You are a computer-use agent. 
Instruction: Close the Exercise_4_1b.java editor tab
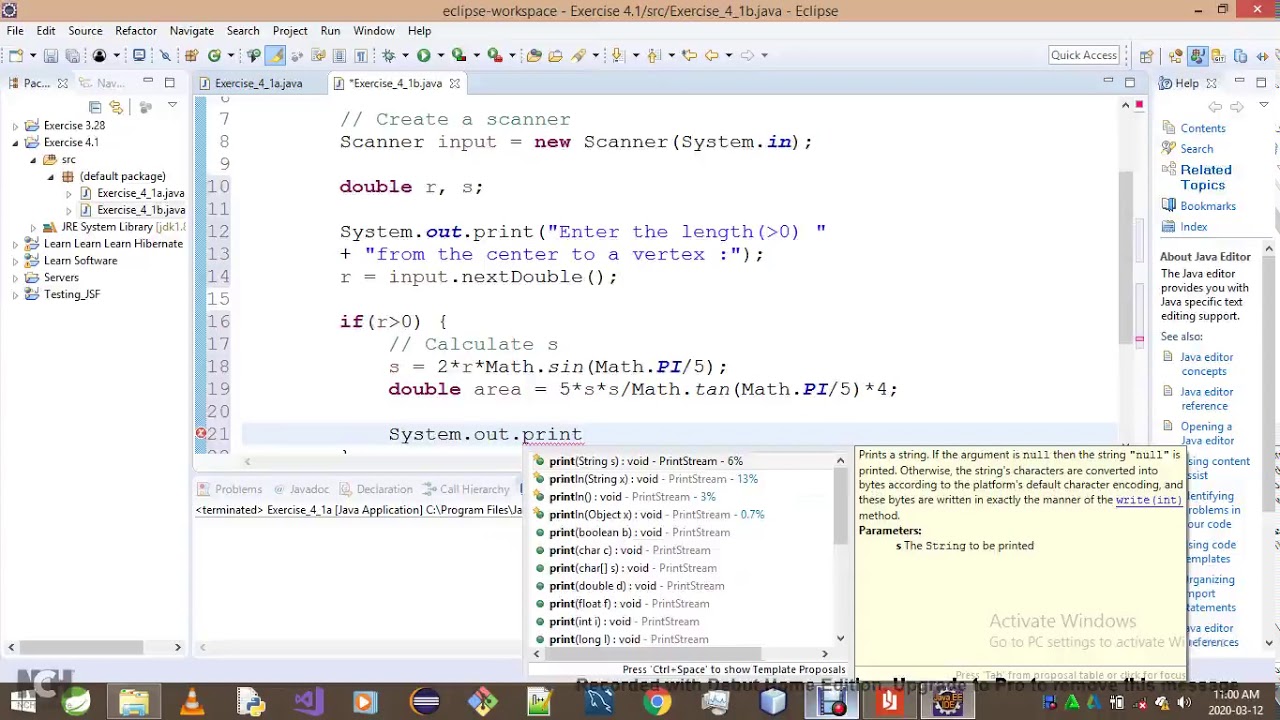coord(455,83)
